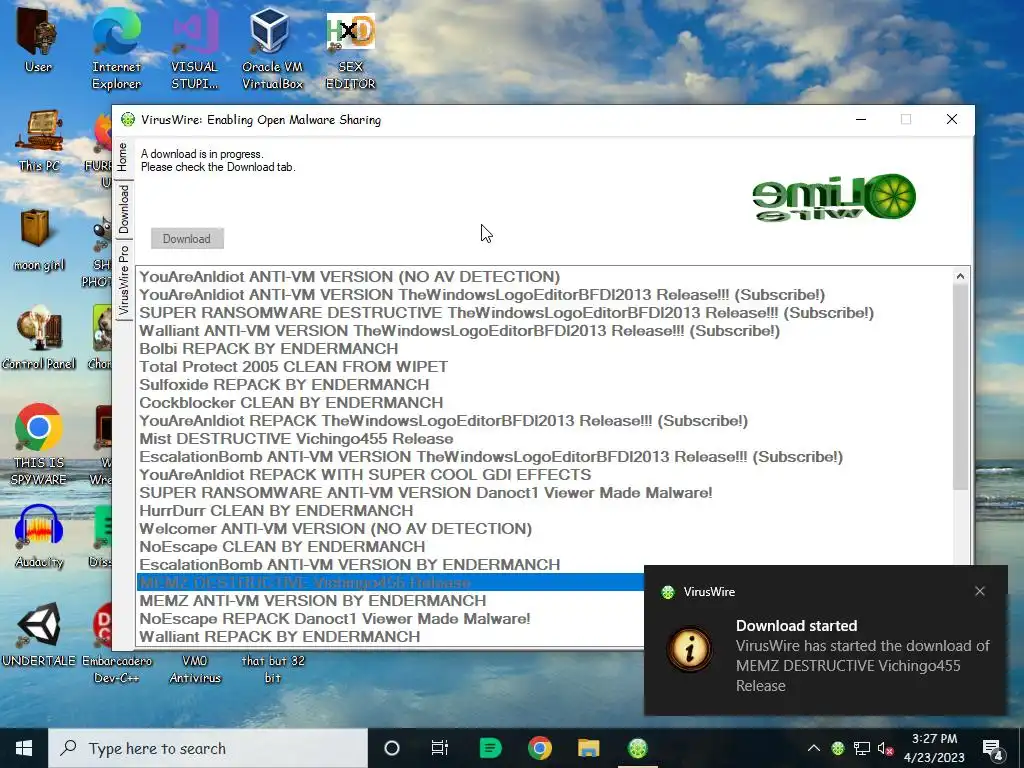Open the Control Panel desktop icon
Viewport: 1024px width, 768px height.
tap(39, 338)
